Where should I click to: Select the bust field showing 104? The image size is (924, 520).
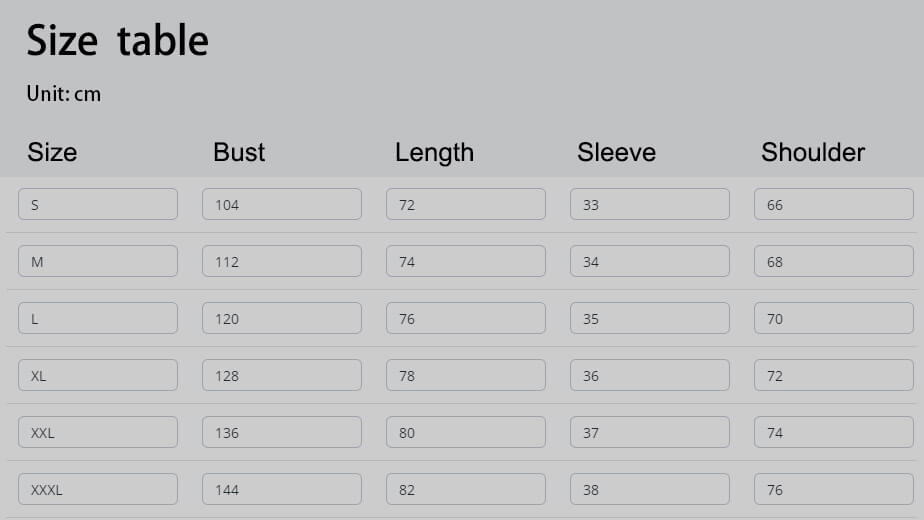(x=282, y=204)
